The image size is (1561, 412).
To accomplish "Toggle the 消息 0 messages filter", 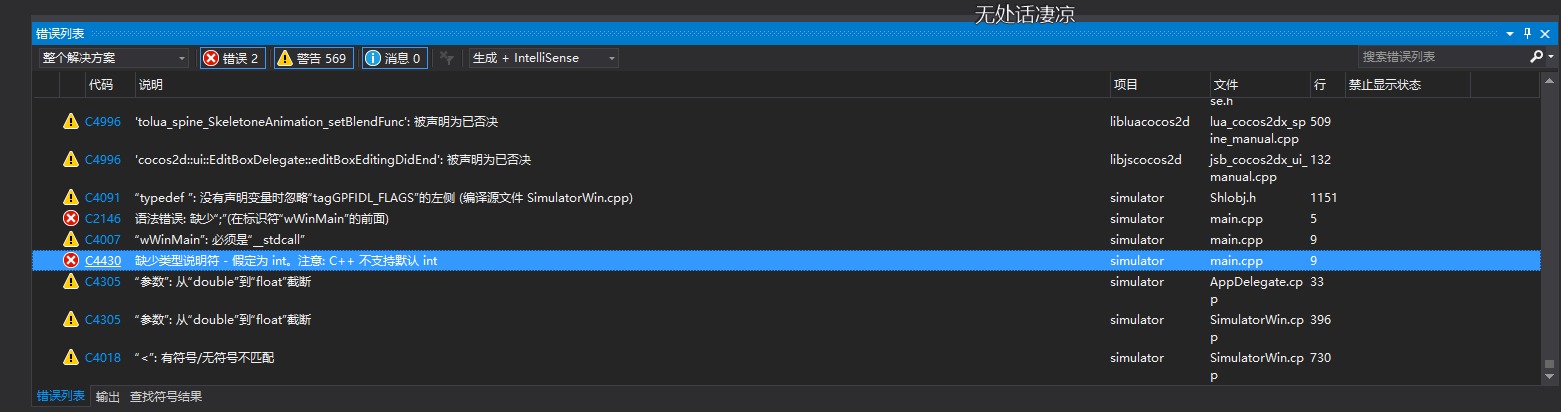I will pyautogui.click(x=394, y=58).
